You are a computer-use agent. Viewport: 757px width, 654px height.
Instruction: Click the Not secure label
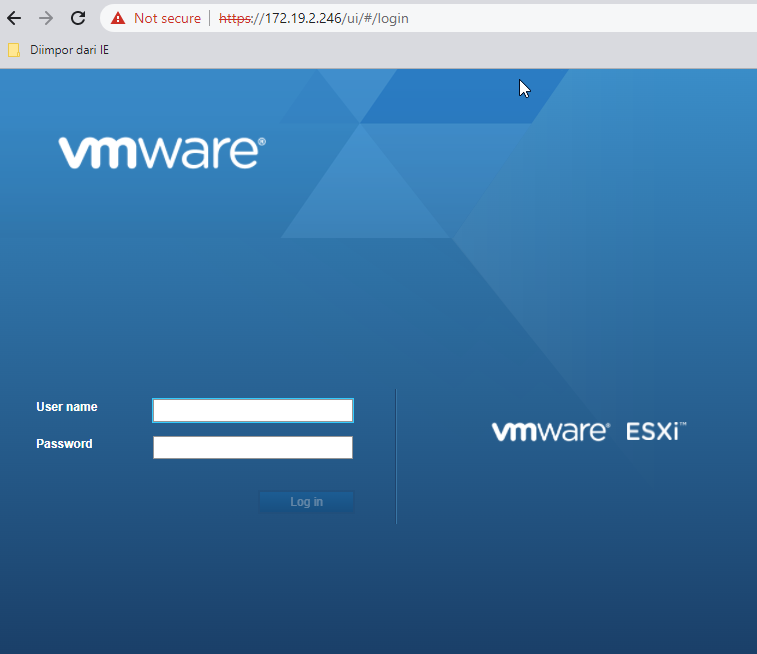point(167,18)
